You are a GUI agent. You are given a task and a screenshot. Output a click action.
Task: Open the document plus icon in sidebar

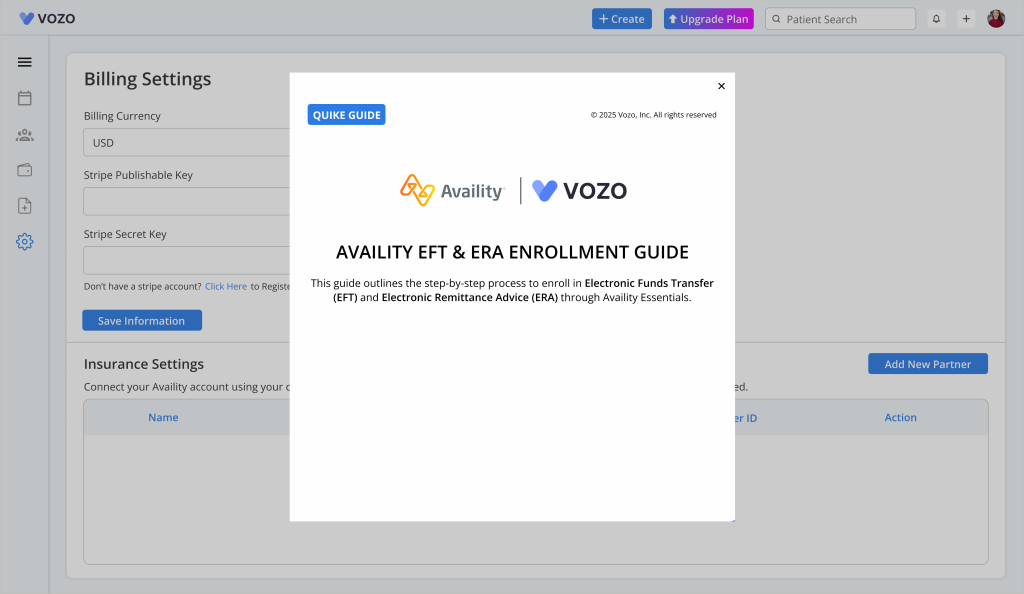tap(25, 206)
